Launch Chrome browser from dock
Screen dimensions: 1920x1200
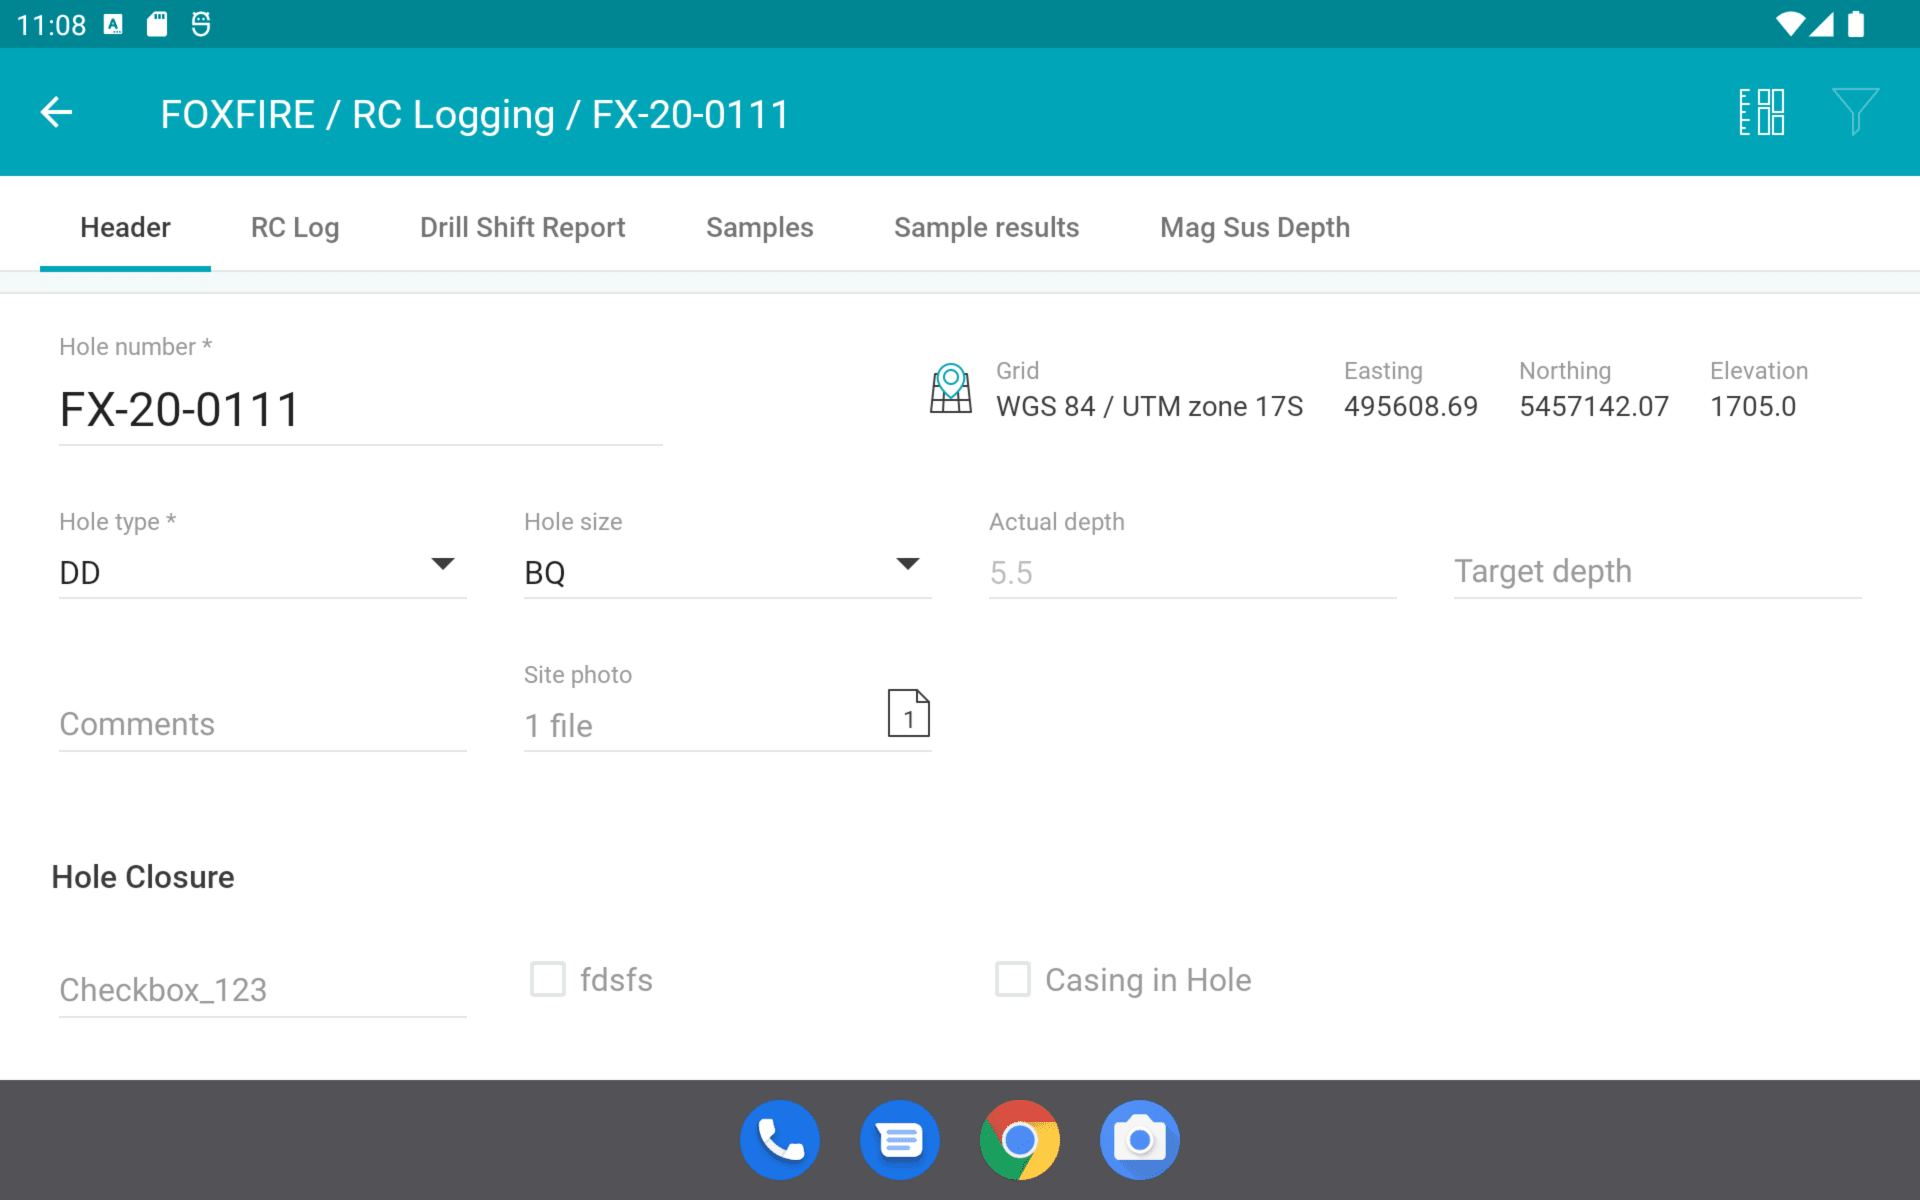click(x=1020, y=1140)
